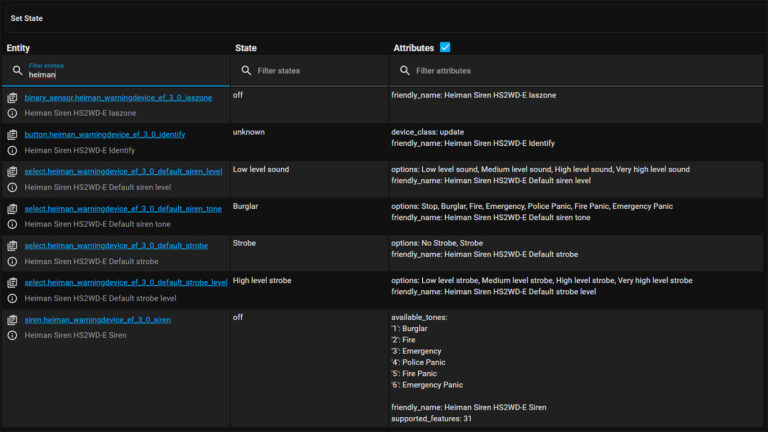The width and height of the screenshot is (768, 432).
Task: Copy the siren.heiman_warningdevice entity ID
Action: [13, 320]
